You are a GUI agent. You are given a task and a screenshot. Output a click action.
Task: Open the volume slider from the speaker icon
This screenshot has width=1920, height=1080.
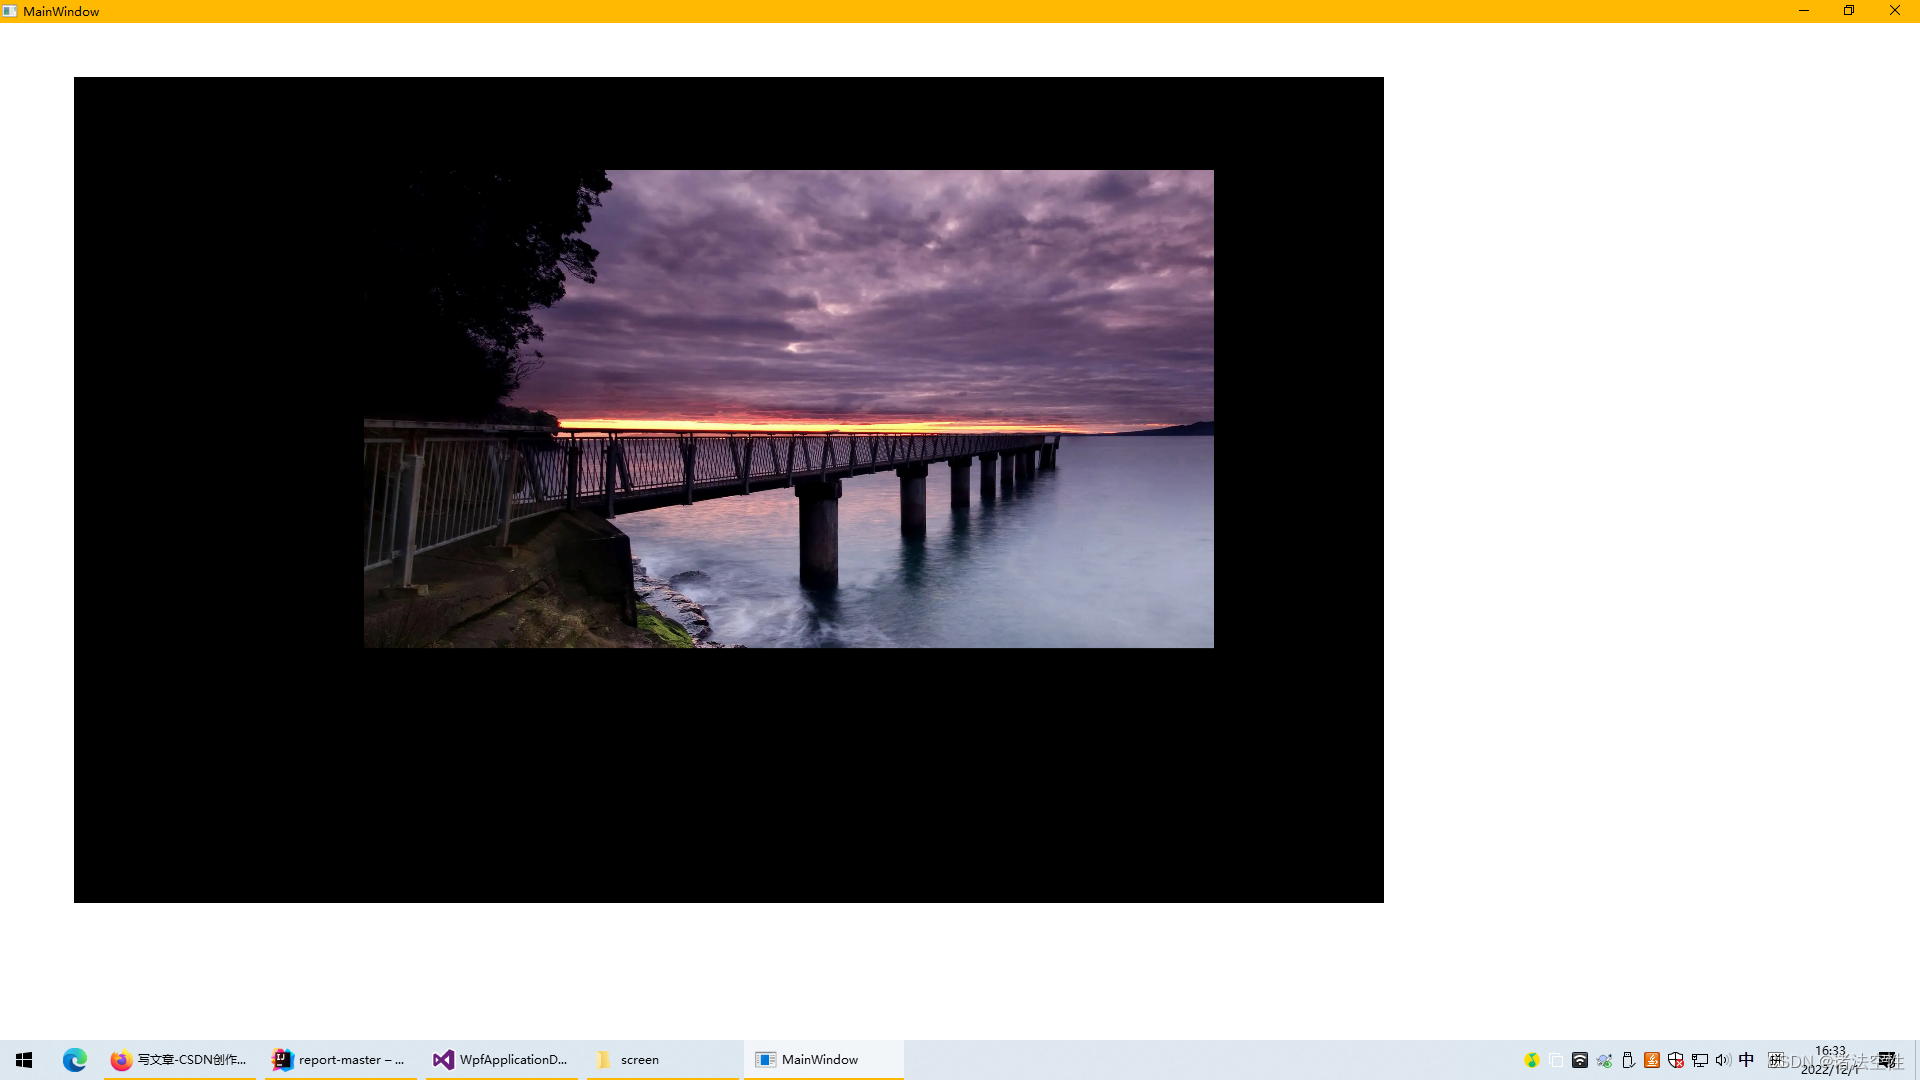(1722, 1059)
